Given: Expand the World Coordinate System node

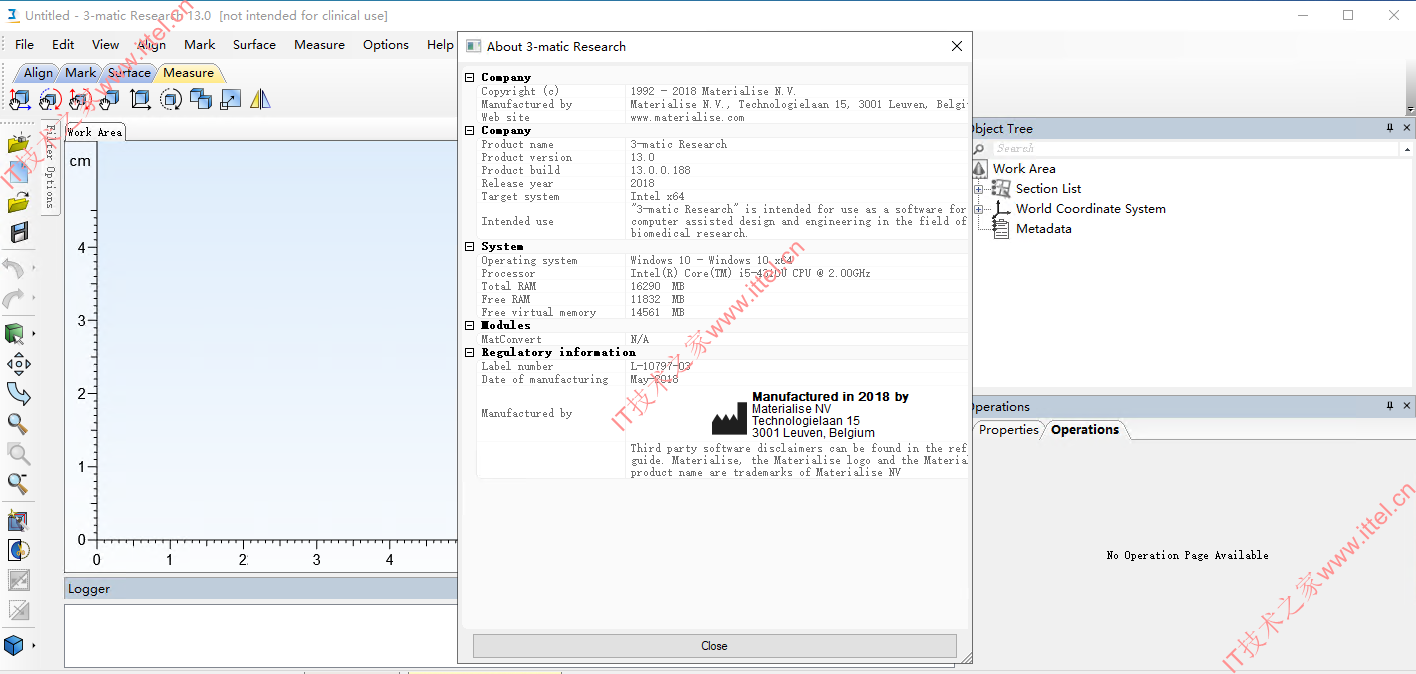Looking at the screenshot, I should pos(978,209).
